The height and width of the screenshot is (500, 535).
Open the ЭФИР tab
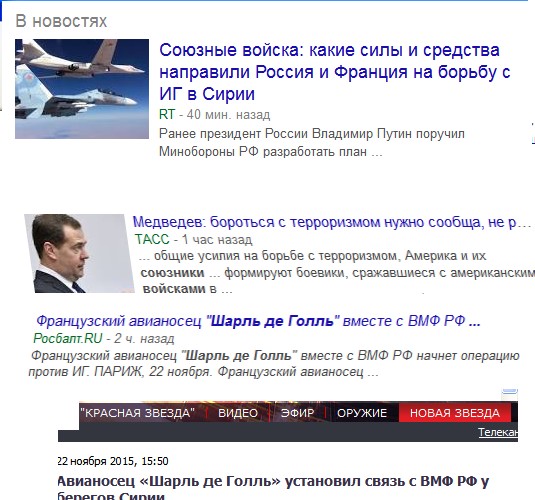point(297,413)
